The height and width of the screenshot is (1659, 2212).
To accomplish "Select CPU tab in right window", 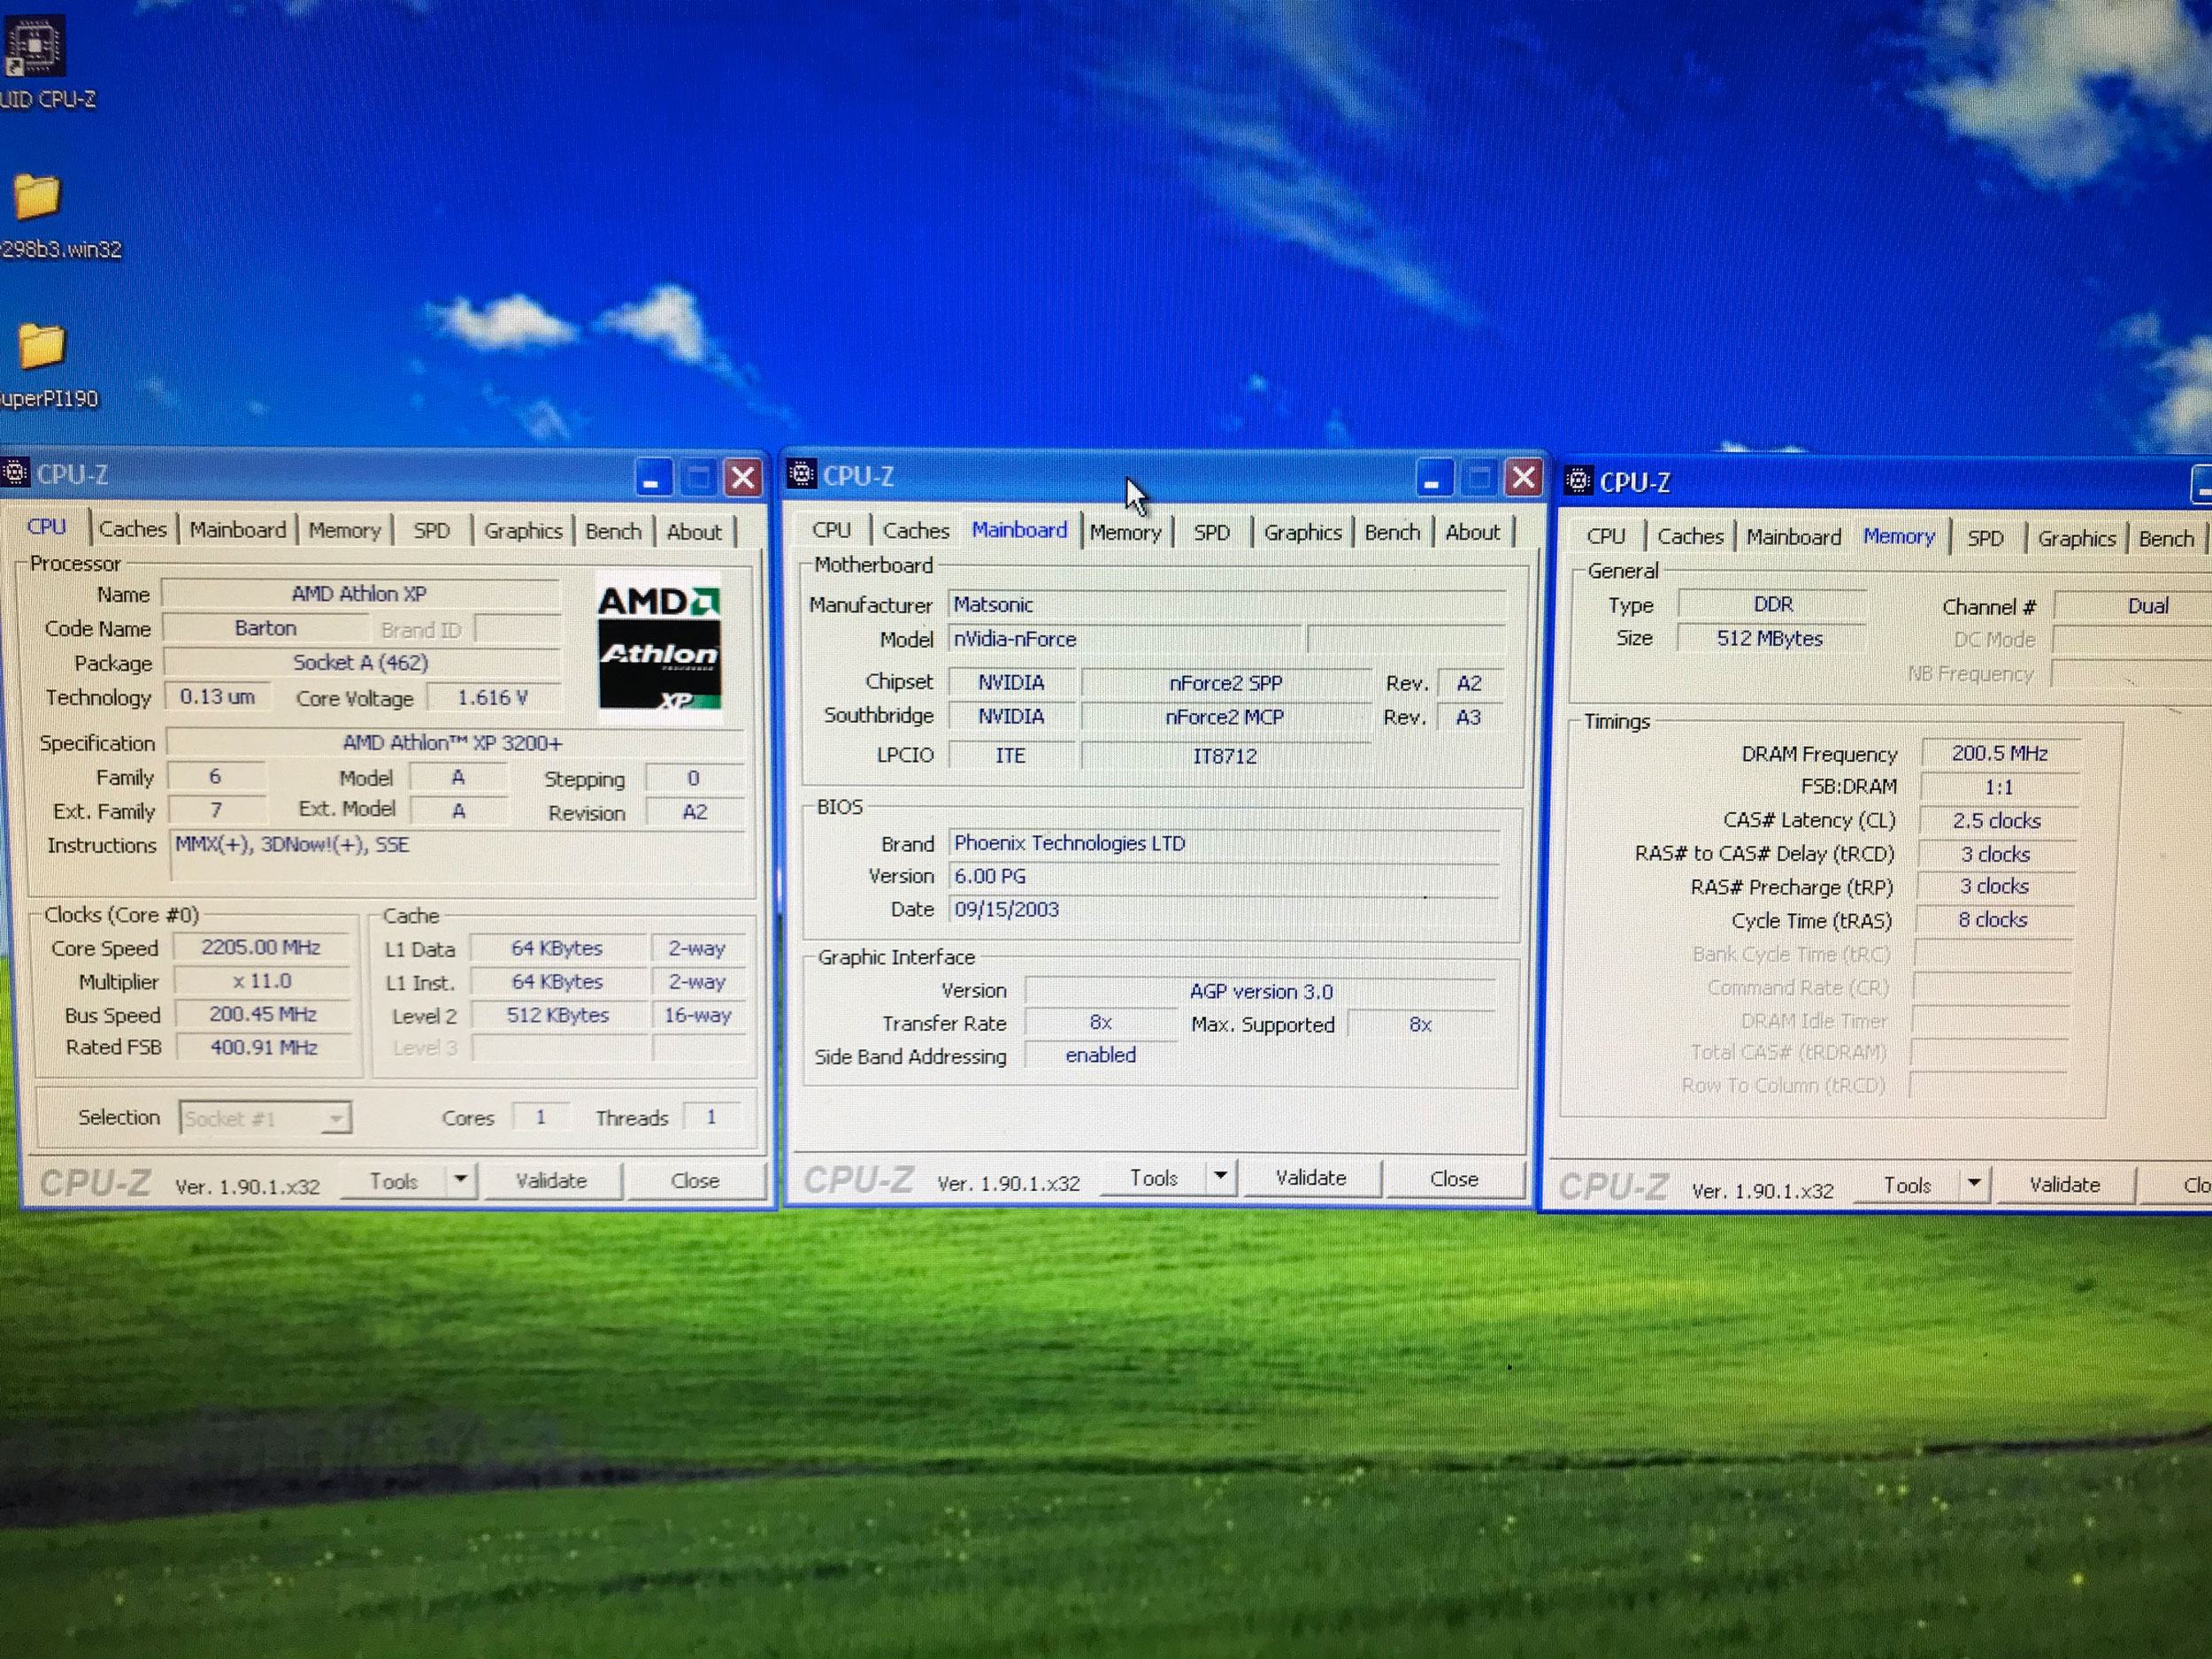I will 1606,536.
